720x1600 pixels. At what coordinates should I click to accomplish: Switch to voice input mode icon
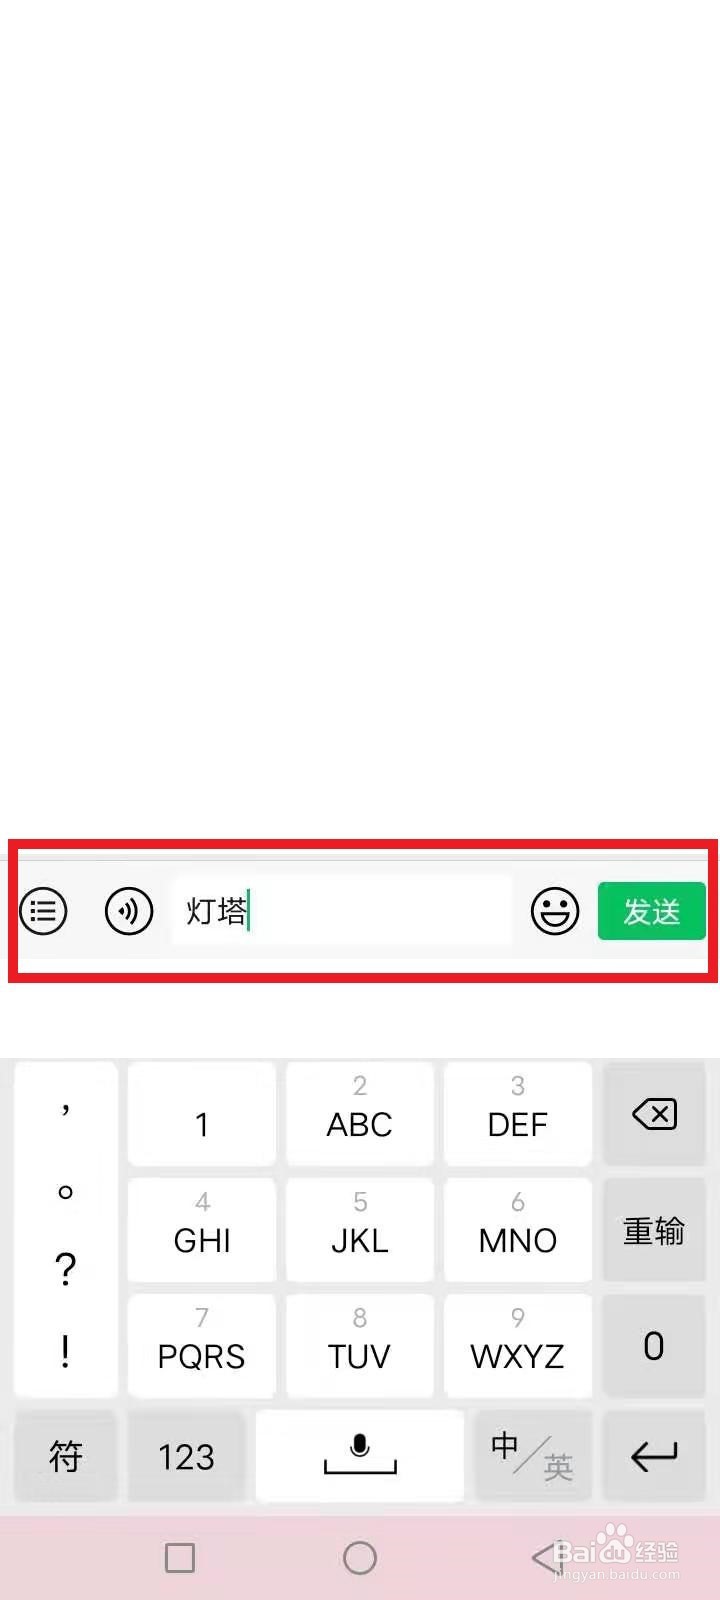pos(129,911)
